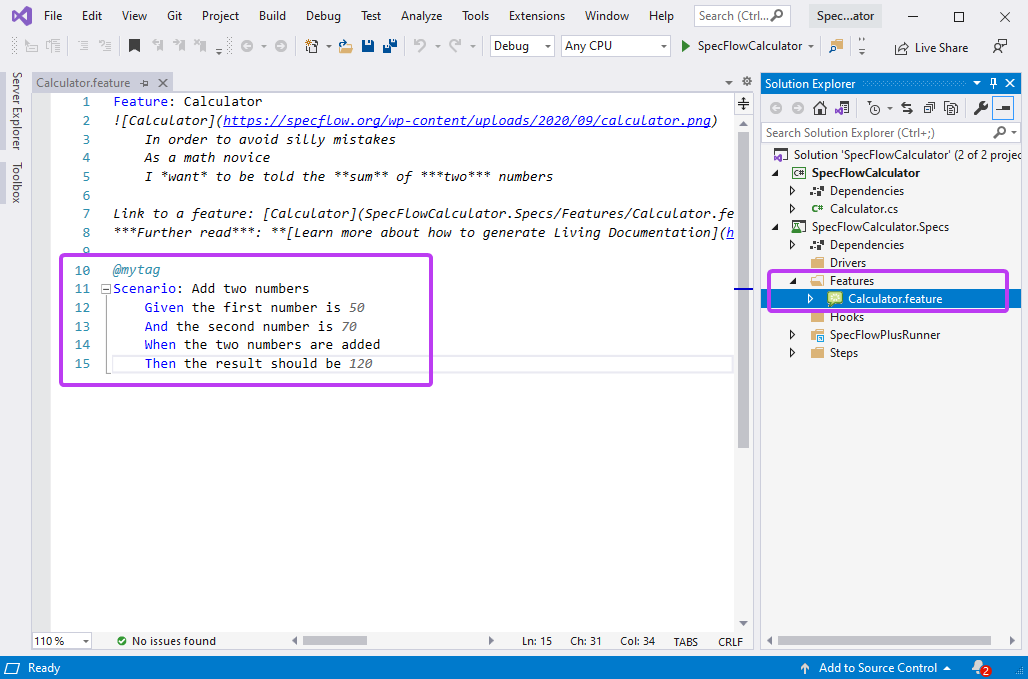The width and height of the screenshot is (1028, 679).
Task: Open the File menu
Action: [53, 16]
